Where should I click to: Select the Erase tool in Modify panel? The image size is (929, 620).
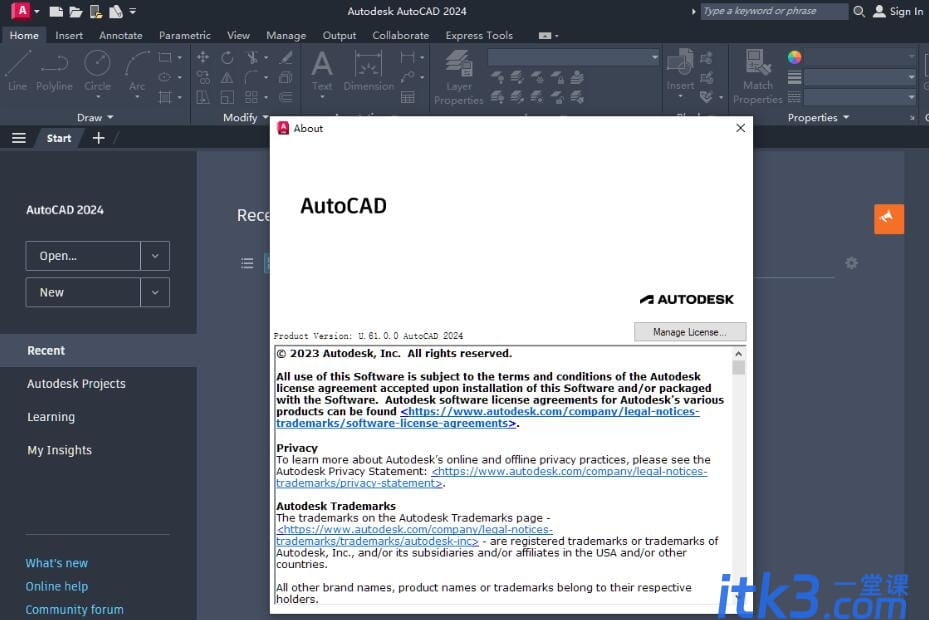(x=286, y=57)
